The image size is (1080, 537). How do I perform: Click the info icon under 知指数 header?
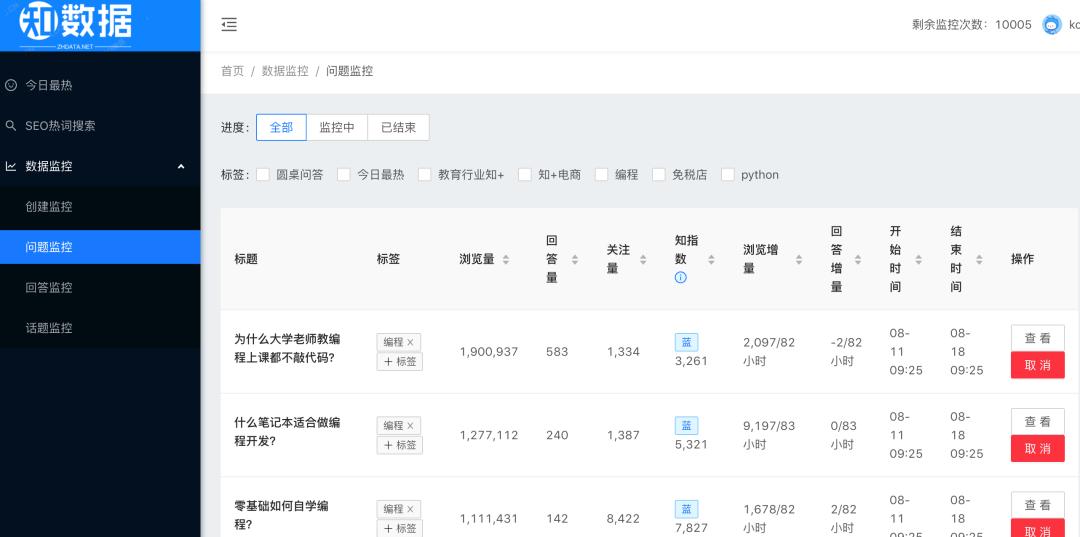(x=681, y=277)
